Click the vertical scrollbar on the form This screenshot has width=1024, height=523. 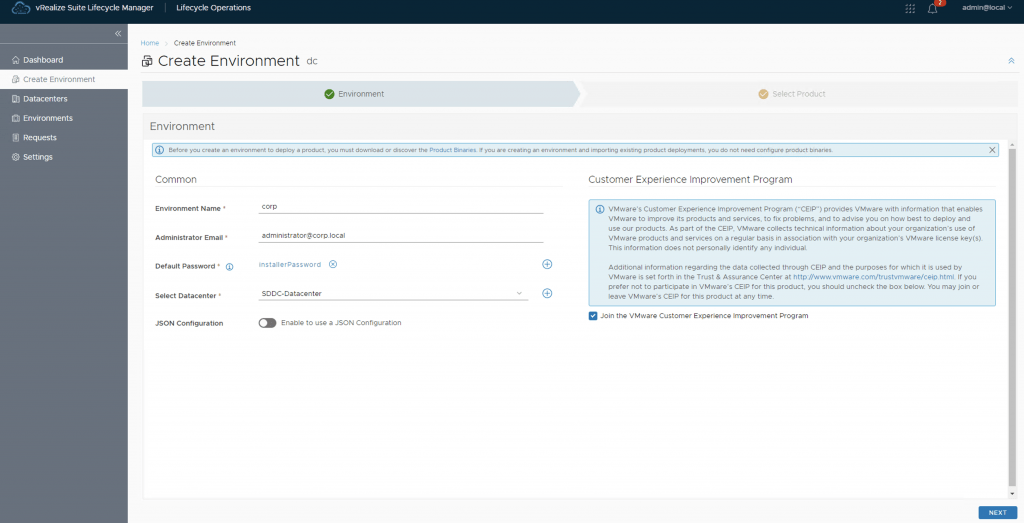(1013, 300)
